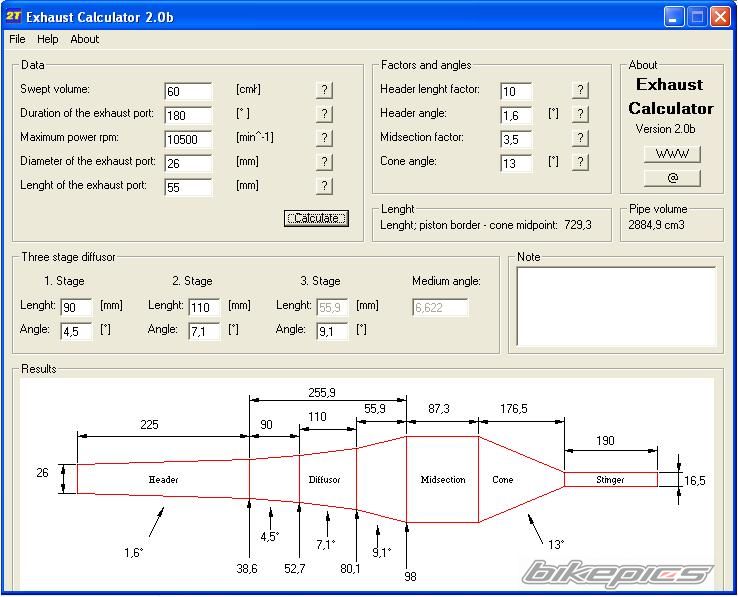This screenshot has height=597, width=738.
Task: Click the 2T app icon in title bar
Action: 14,16
